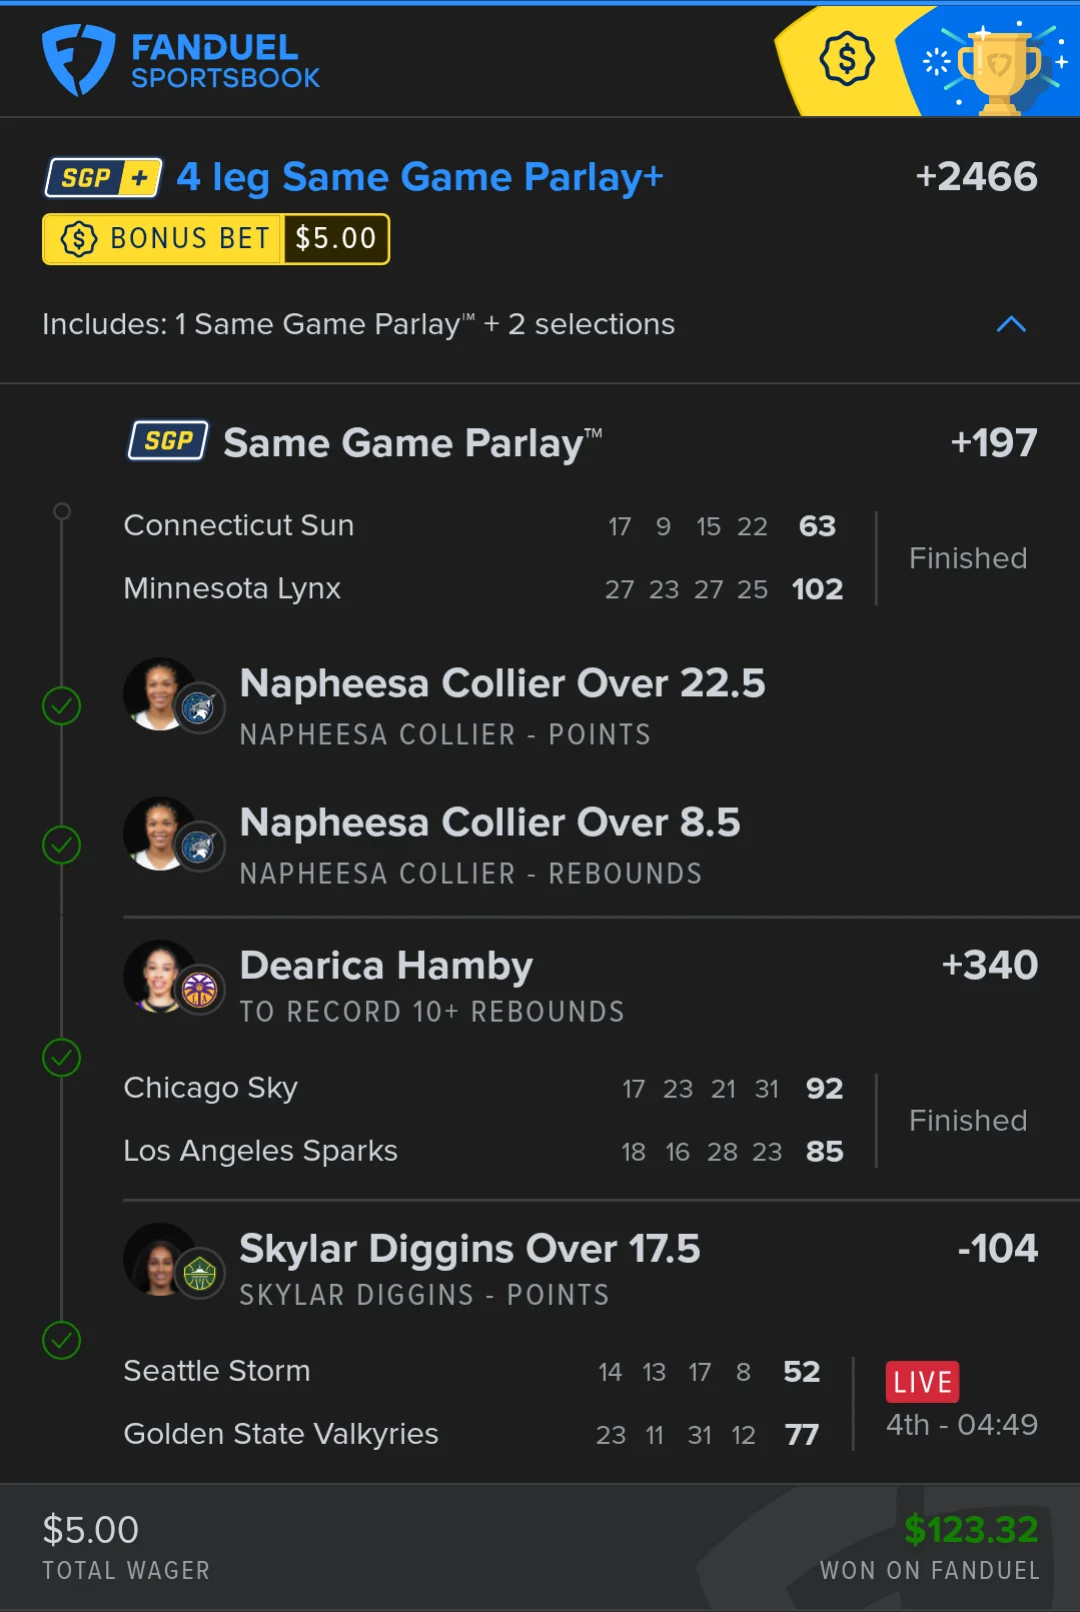Tap green checkmark for Collier Over 22.5
This screenshot has width=1080, height=1612.
pyautogui.click(x=62, y=706)
